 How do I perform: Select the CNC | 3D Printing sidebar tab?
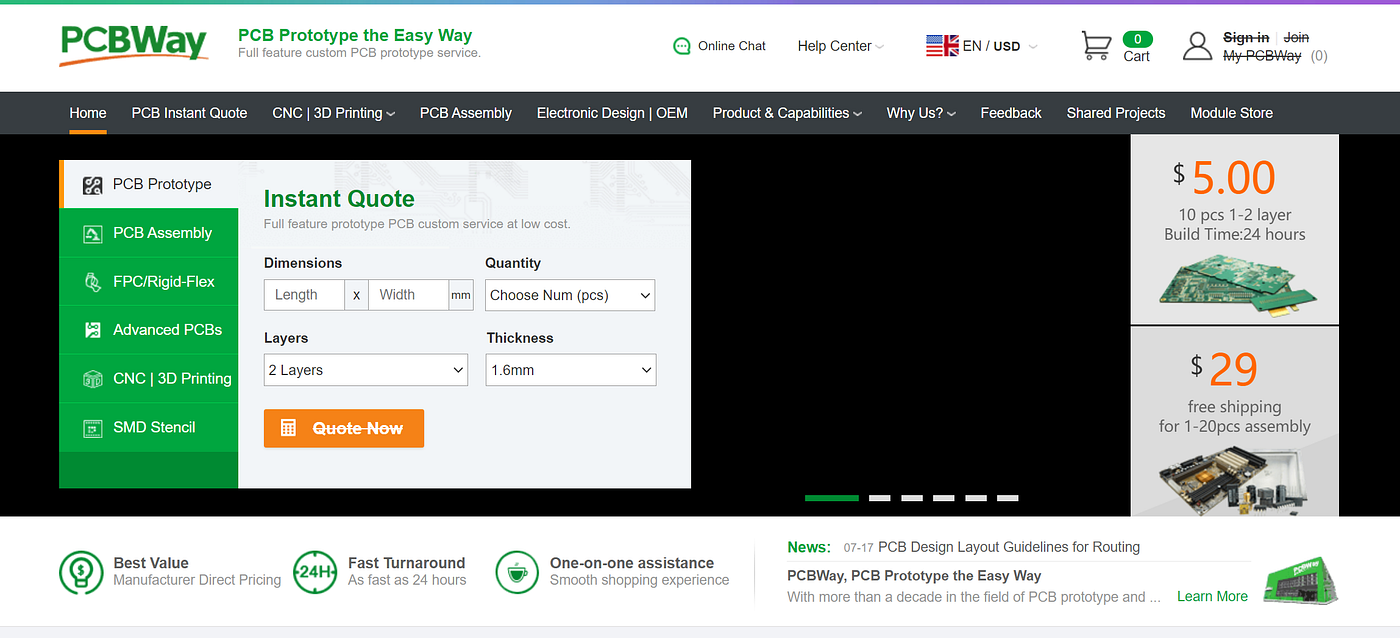[149, 379]
